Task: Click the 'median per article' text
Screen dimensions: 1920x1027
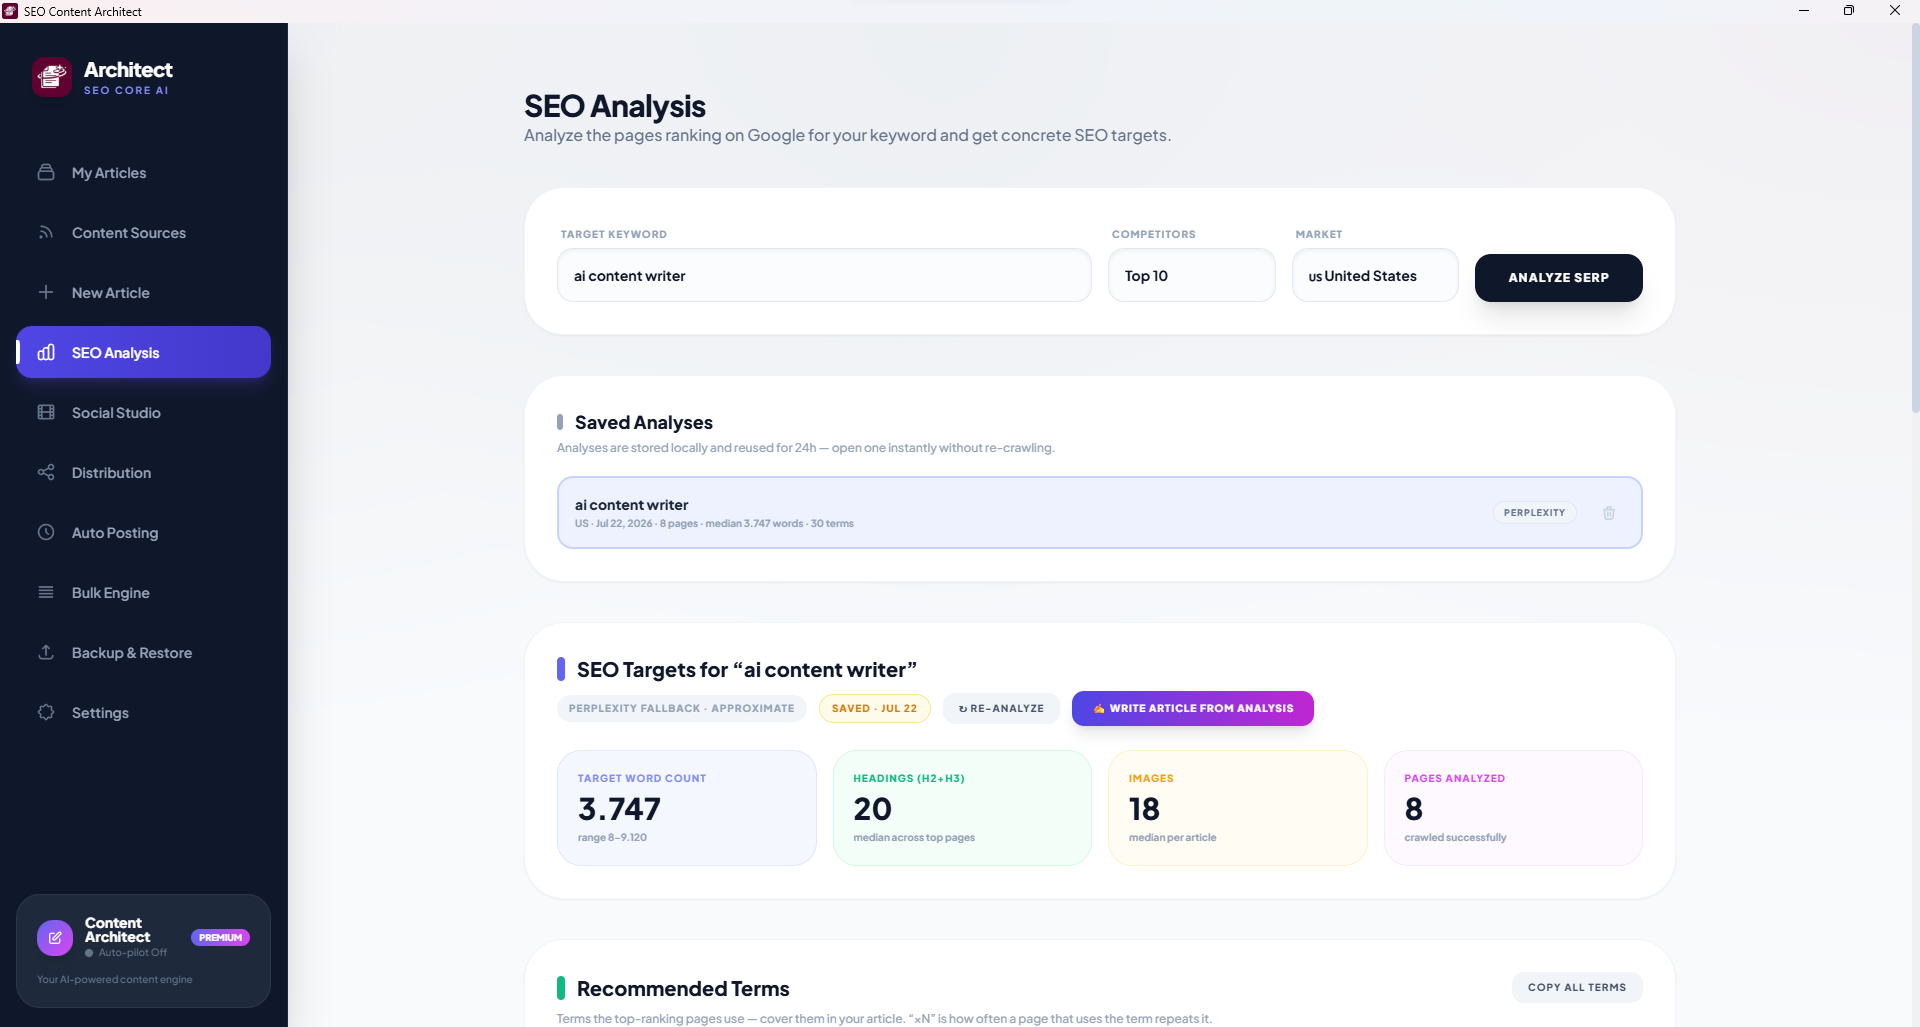Action: pyautogui.click(x=1172, y=837)
